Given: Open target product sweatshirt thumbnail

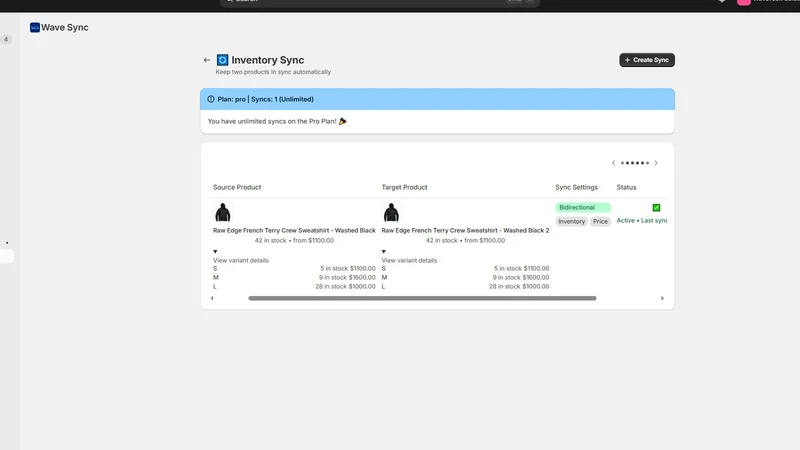Looking at the screenshot, I should (x=391, y=212).
